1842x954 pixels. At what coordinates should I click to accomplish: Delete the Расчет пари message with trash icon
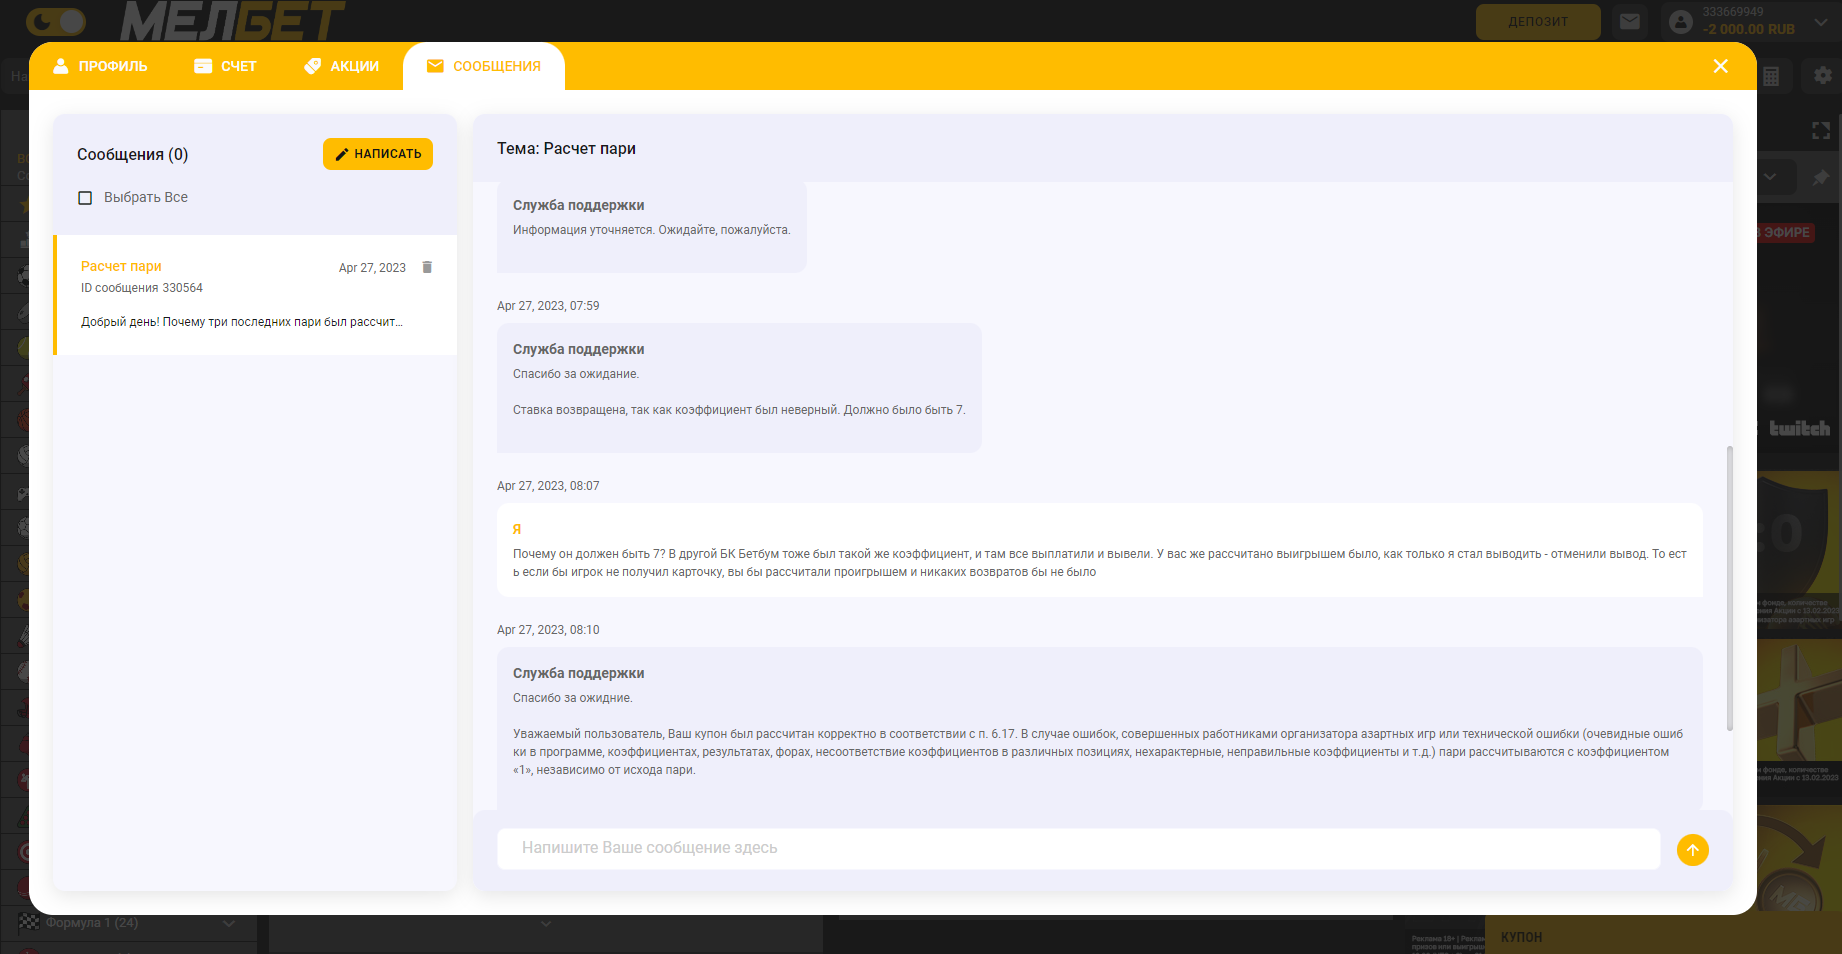pos(427,267)
